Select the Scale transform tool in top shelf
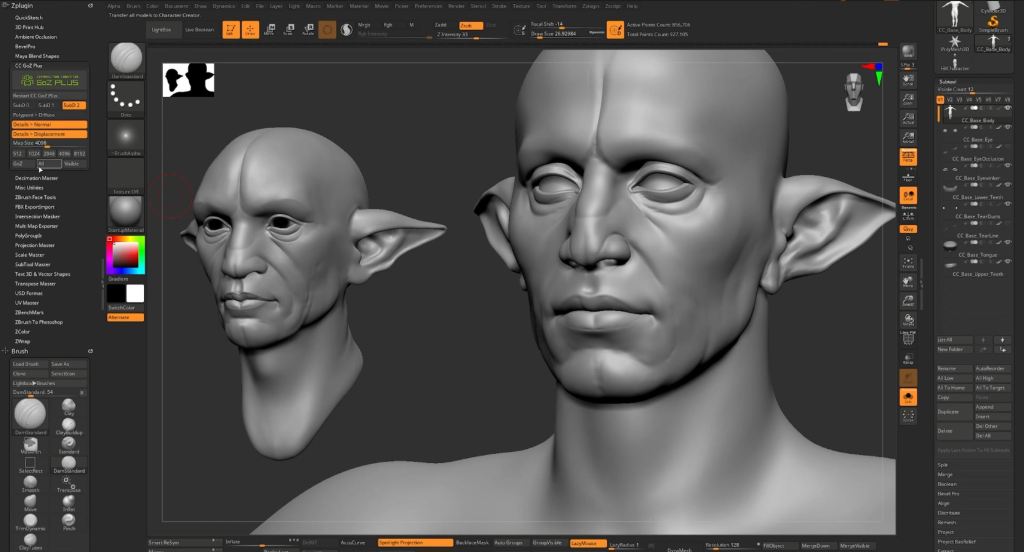 click(289, 29)
